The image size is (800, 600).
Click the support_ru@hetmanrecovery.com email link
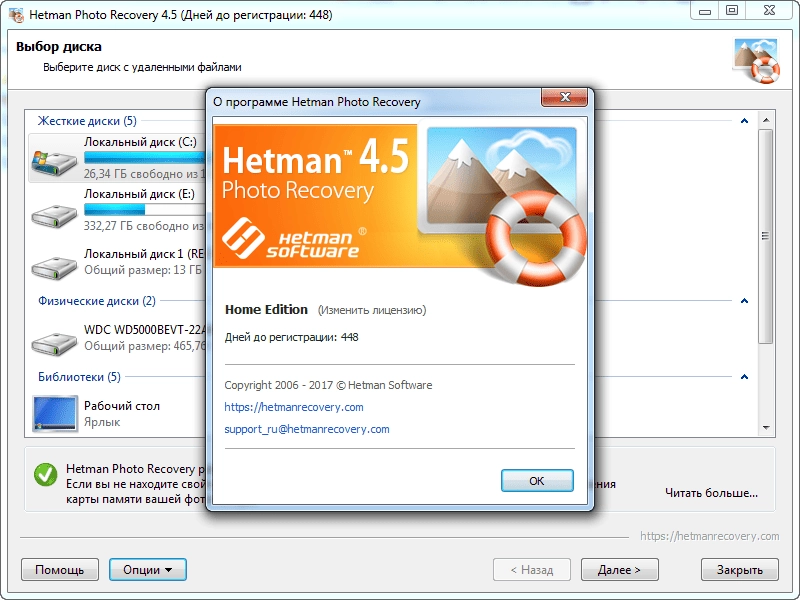point(307,429)
